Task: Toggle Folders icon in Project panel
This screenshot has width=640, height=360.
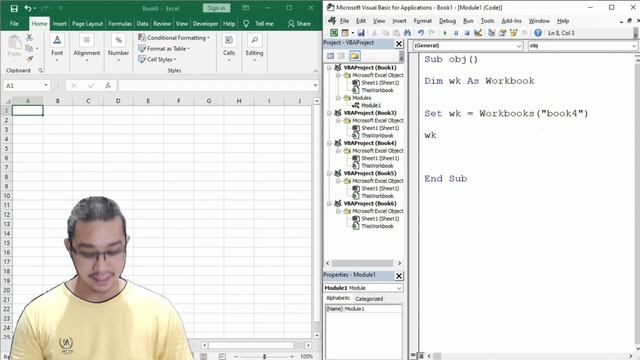Action: (355, 56)
